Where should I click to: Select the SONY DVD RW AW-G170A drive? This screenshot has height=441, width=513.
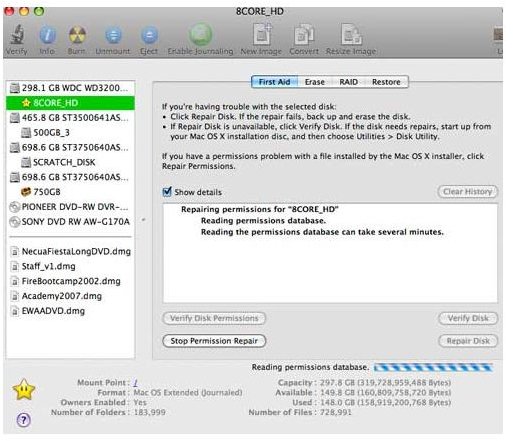(x=71, y=222)
